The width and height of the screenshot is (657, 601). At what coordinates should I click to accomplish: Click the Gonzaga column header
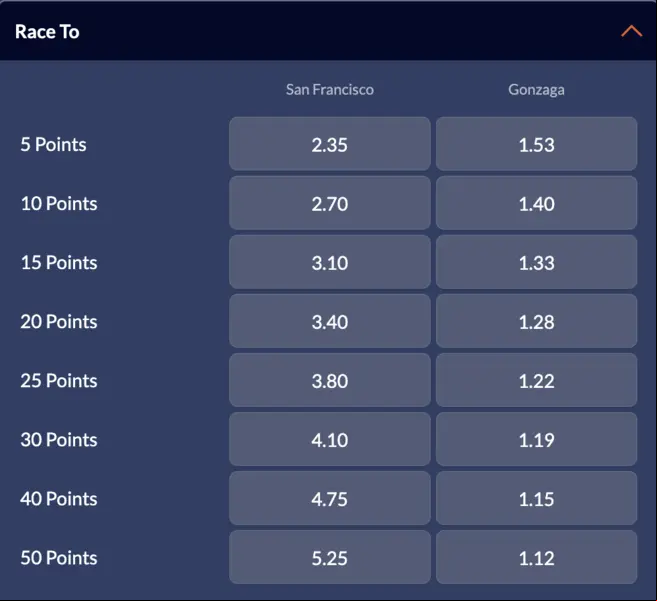[536, 90]
